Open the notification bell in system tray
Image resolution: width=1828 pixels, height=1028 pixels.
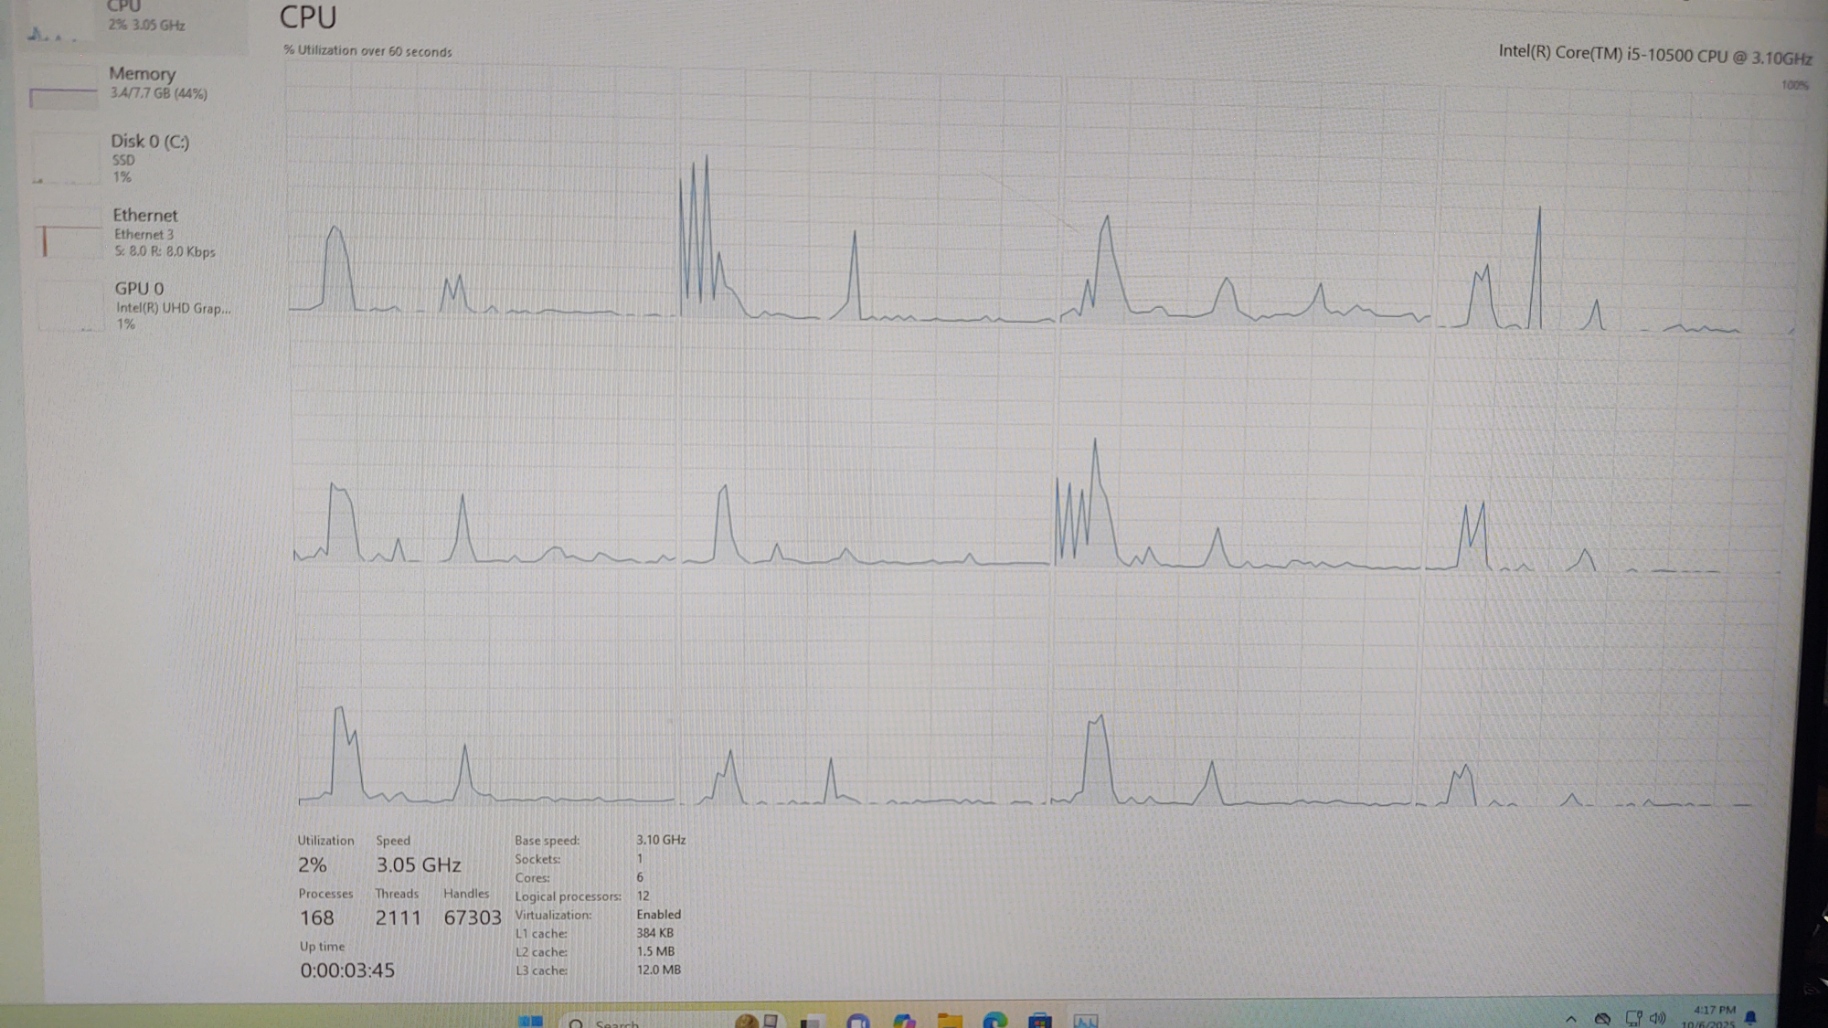(x=1751, y=1017)
